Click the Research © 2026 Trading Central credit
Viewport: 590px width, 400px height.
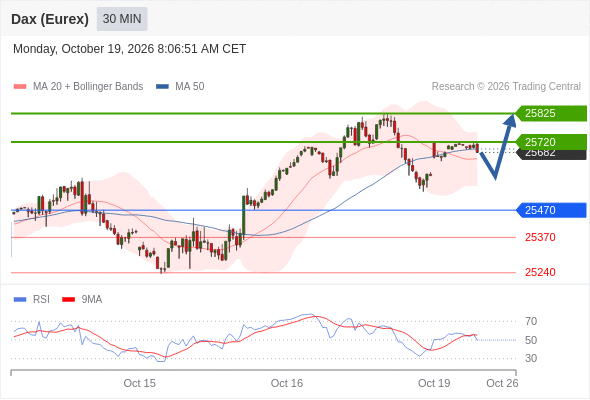[506, 87]
